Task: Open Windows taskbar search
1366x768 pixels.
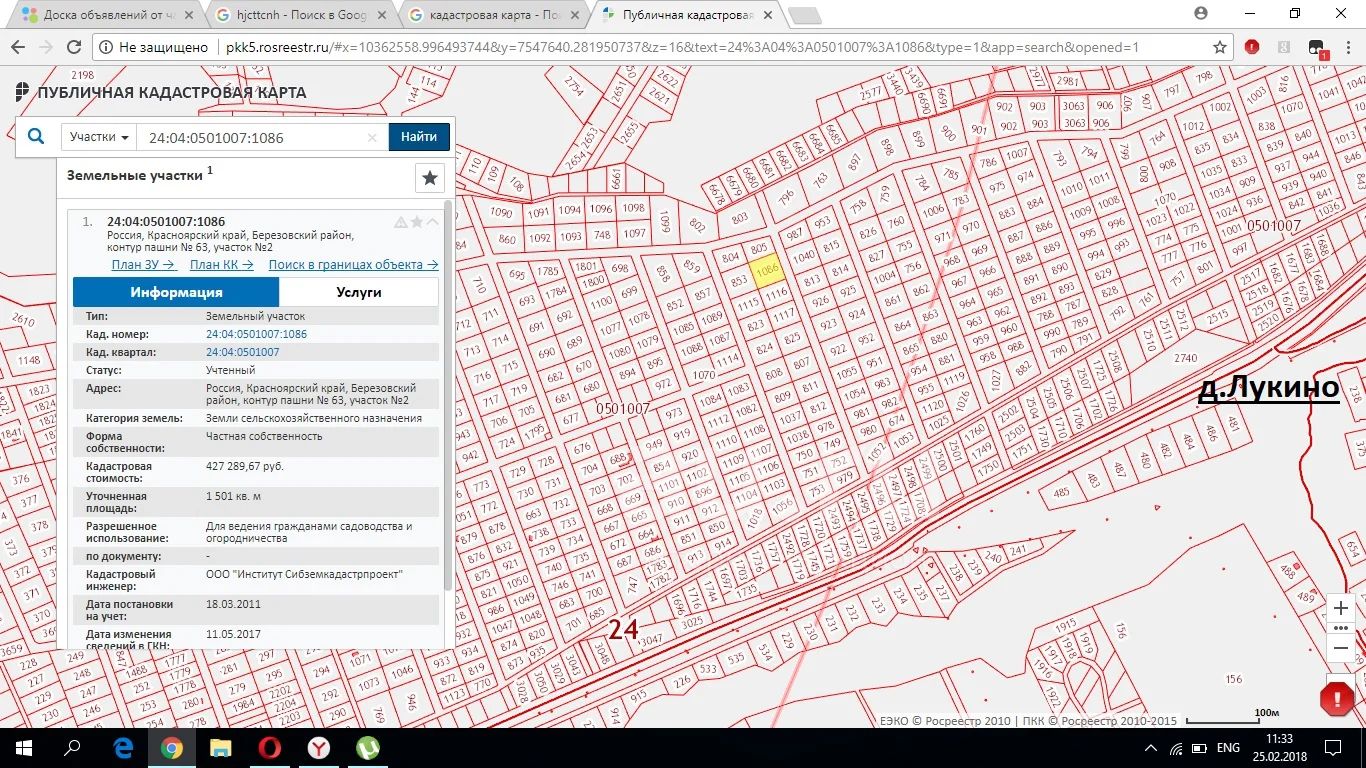Action: (x=72, y=747)
